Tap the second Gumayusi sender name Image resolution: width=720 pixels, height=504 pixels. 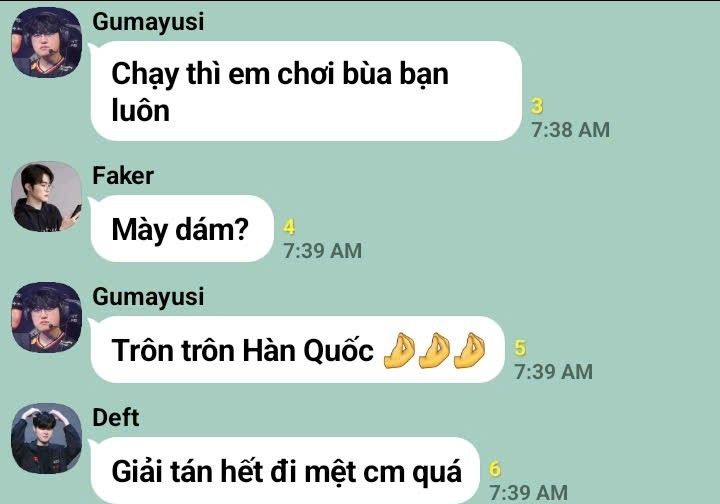148,297
